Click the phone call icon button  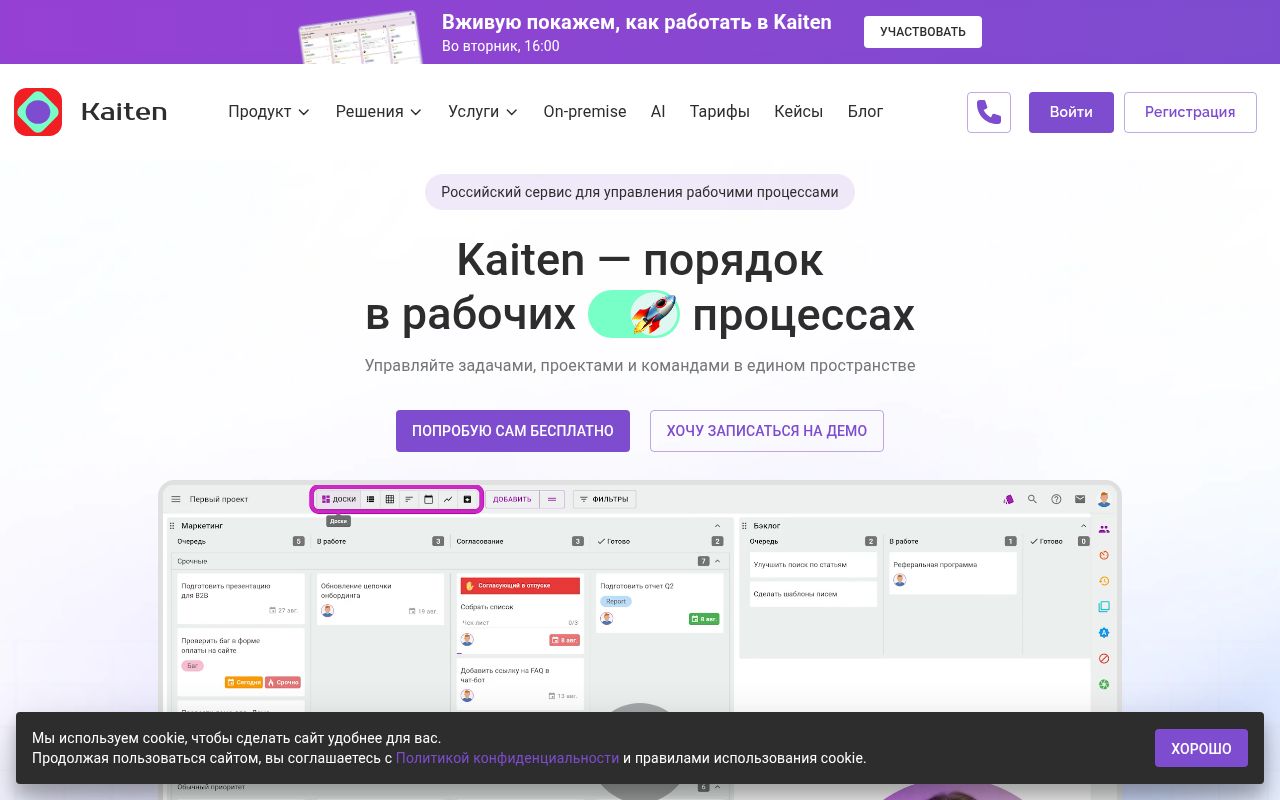(x=988, y=112)
